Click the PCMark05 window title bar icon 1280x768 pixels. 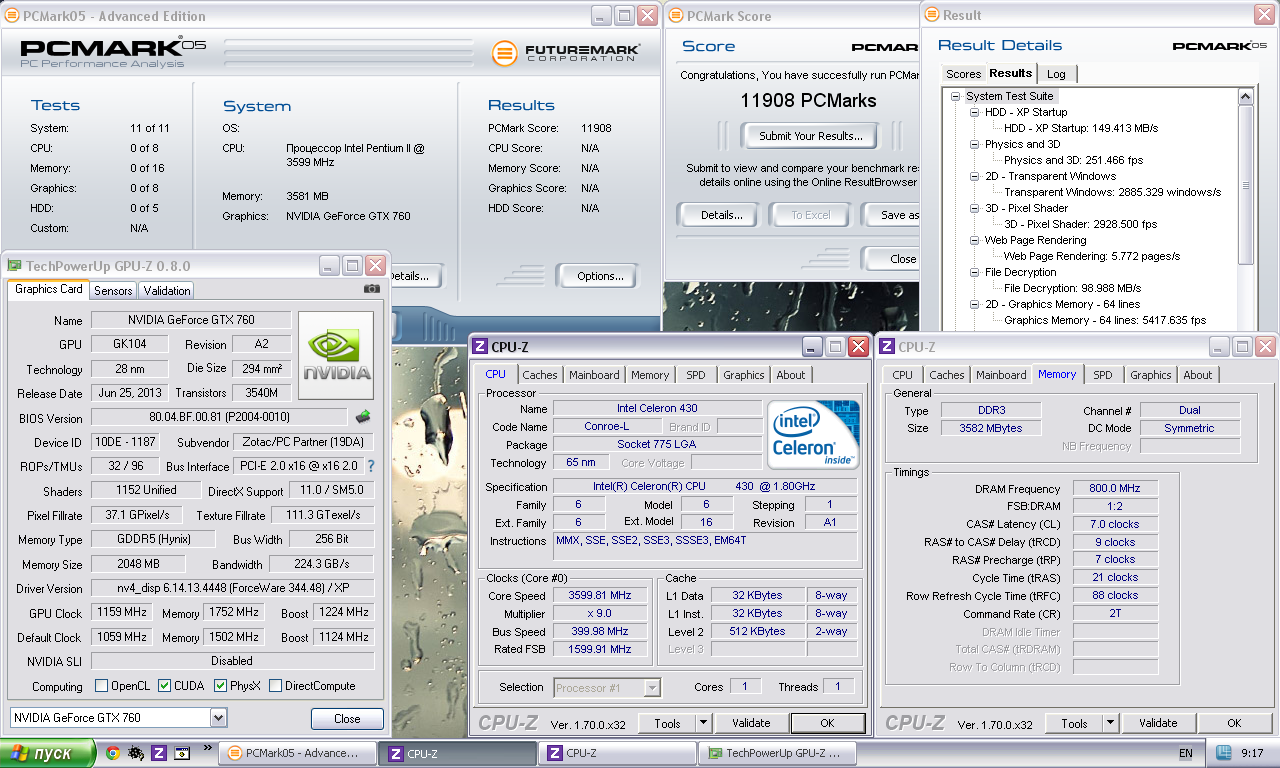12,16
